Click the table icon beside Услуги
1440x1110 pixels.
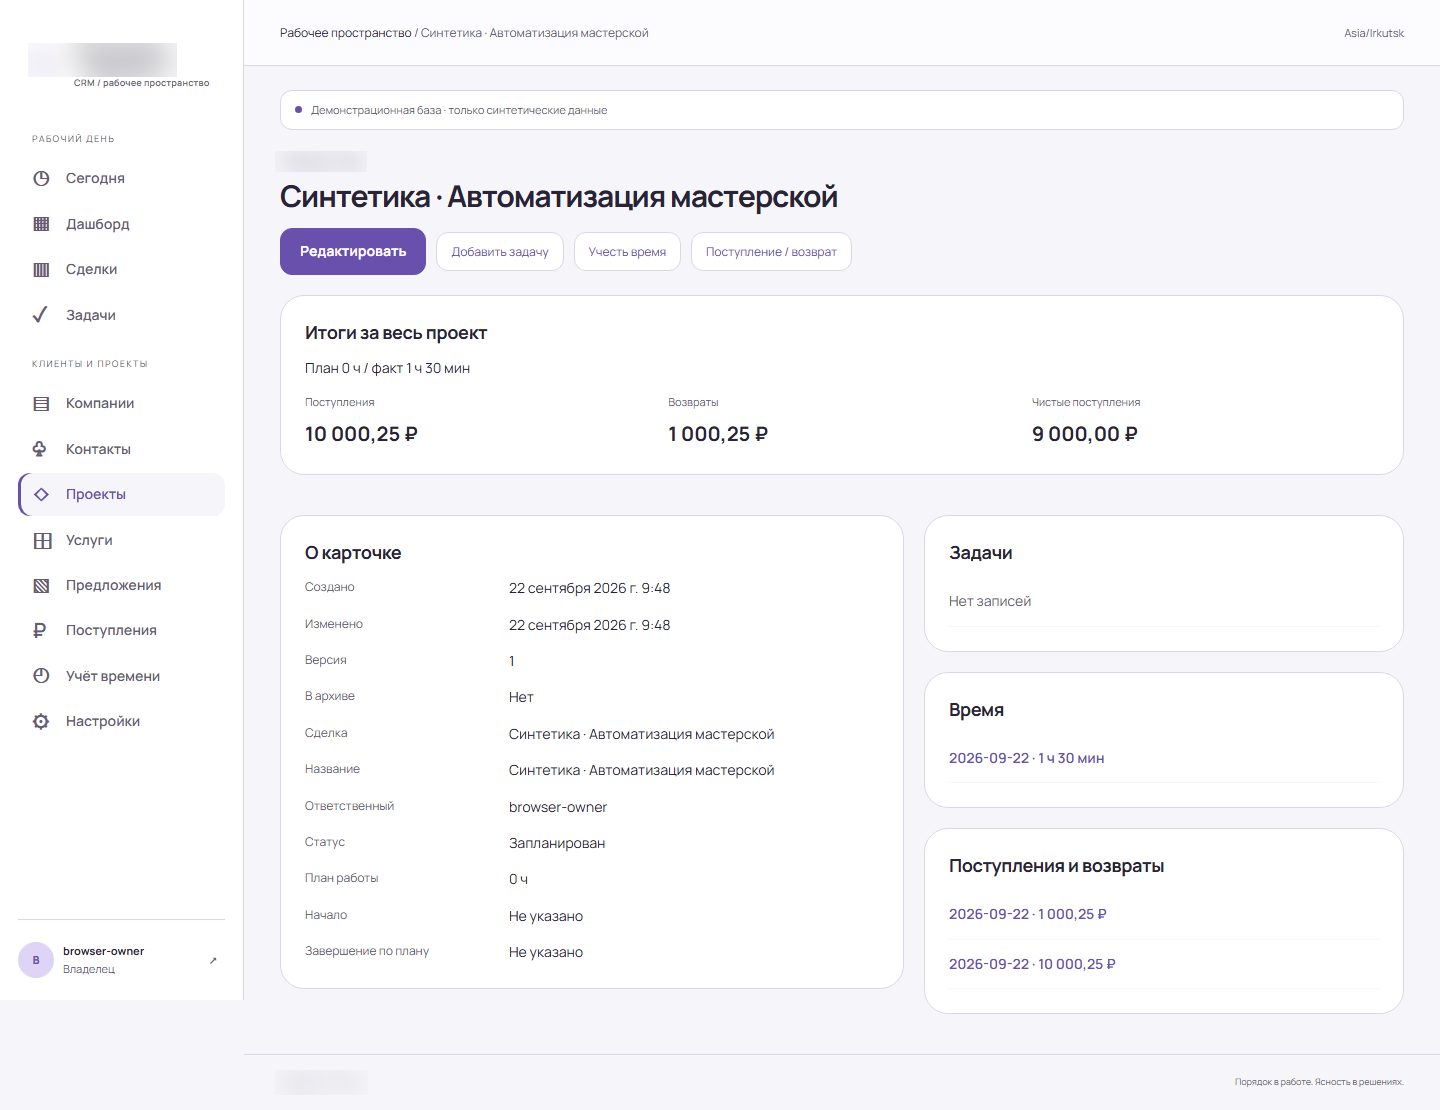pyautogui.click(x=41, y=540)
